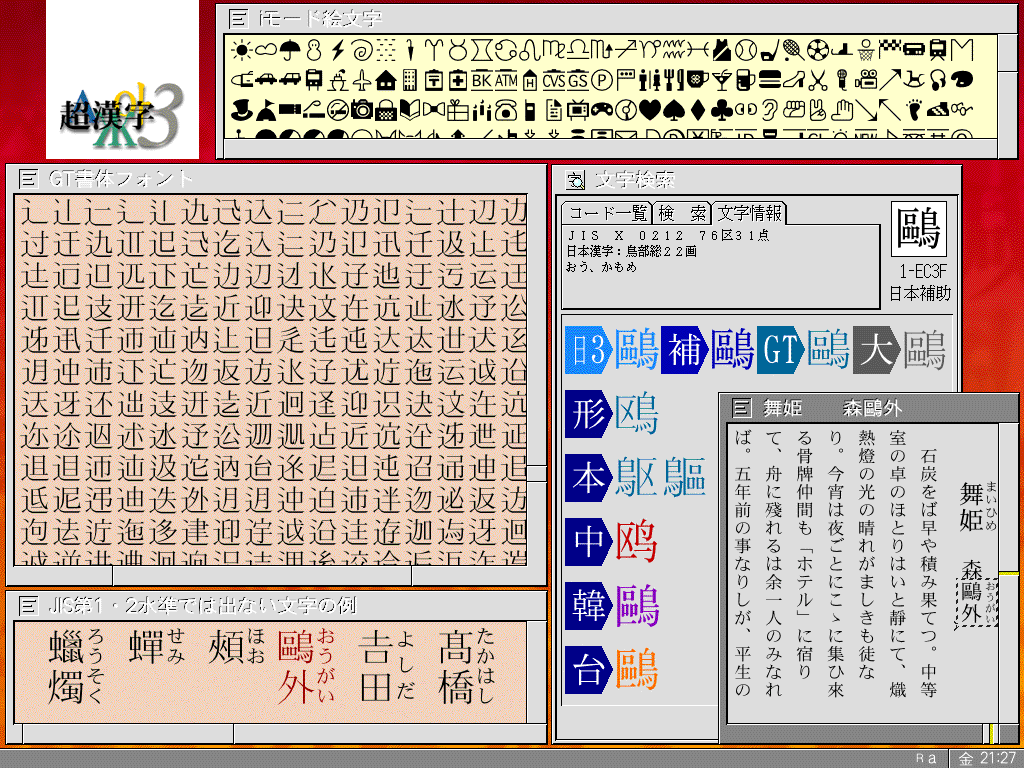Click the 台 Taiwan variant label
The height and width of the screenshot is (768, 1024).
coord(587,670)
